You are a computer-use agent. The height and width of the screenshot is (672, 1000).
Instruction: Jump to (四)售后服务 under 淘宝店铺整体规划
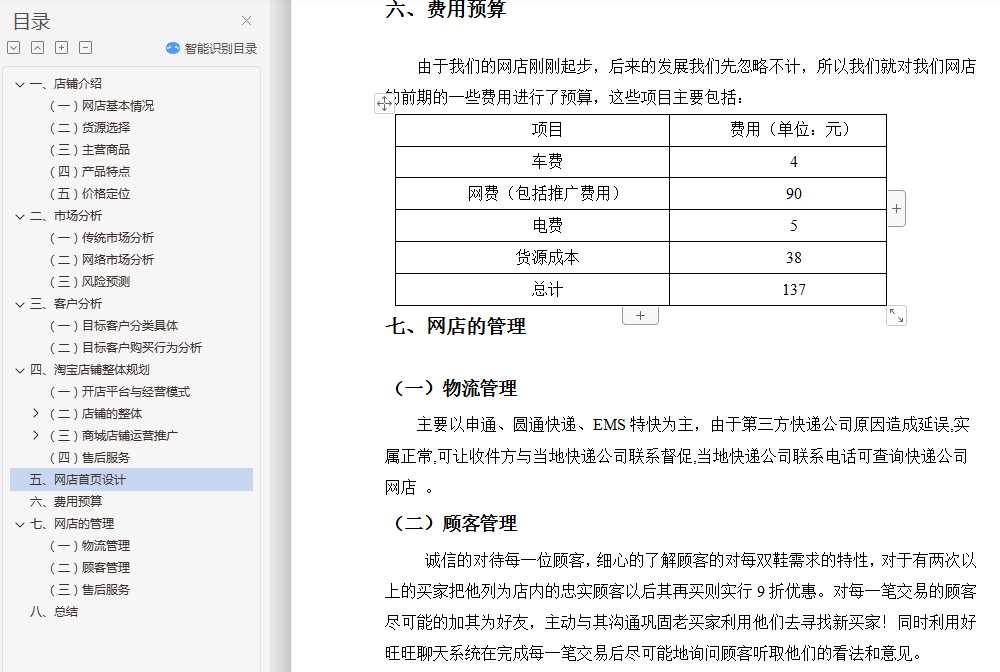(90, 458)
